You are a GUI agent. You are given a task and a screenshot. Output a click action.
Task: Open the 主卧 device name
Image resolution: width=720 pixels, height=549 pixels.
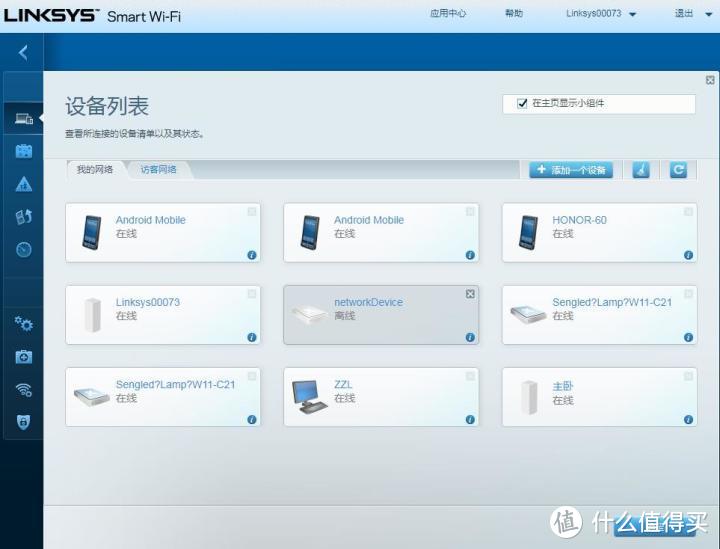tap(562, 386)
